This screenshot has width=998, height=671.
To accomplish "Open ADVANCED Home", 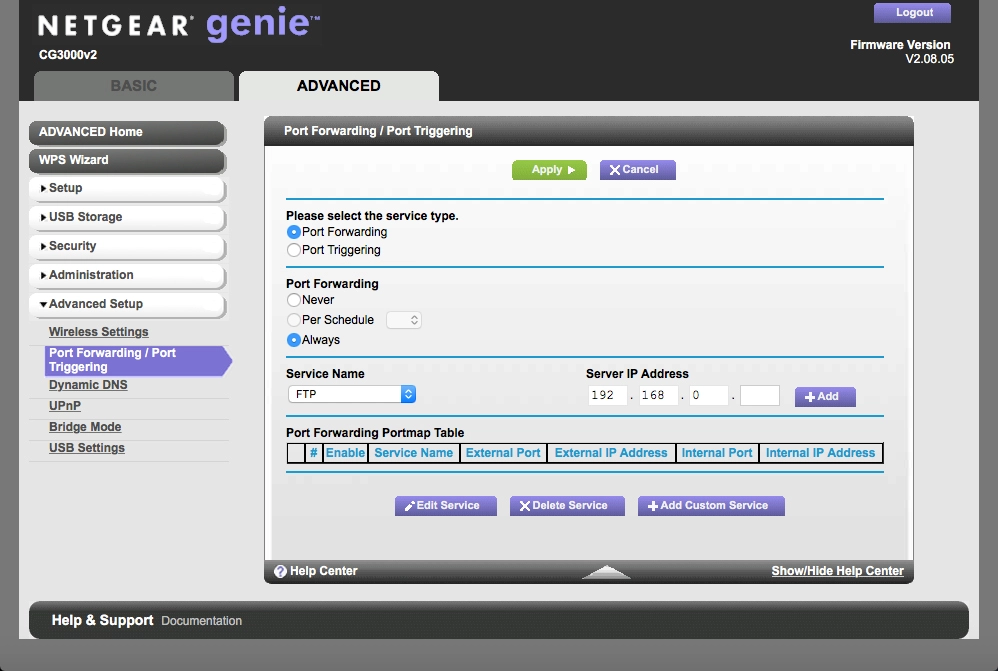I will (x=127, y=132).
